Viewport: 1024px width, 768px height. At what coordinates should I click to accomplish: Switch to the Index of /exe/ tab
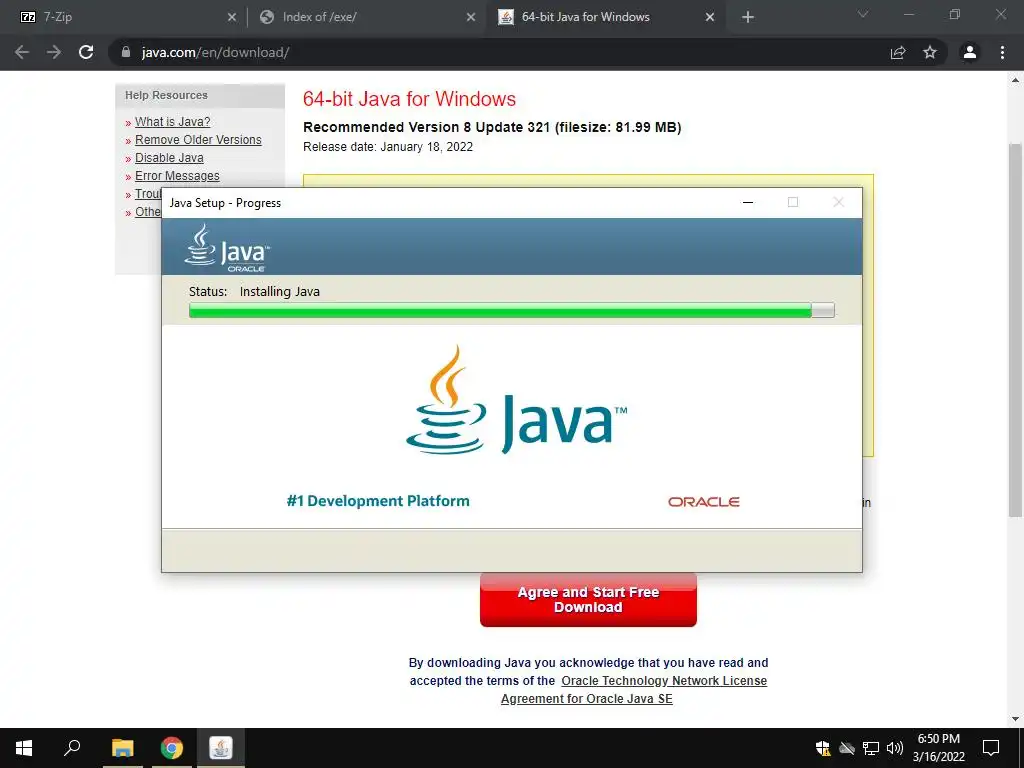(x=366, y=17)
